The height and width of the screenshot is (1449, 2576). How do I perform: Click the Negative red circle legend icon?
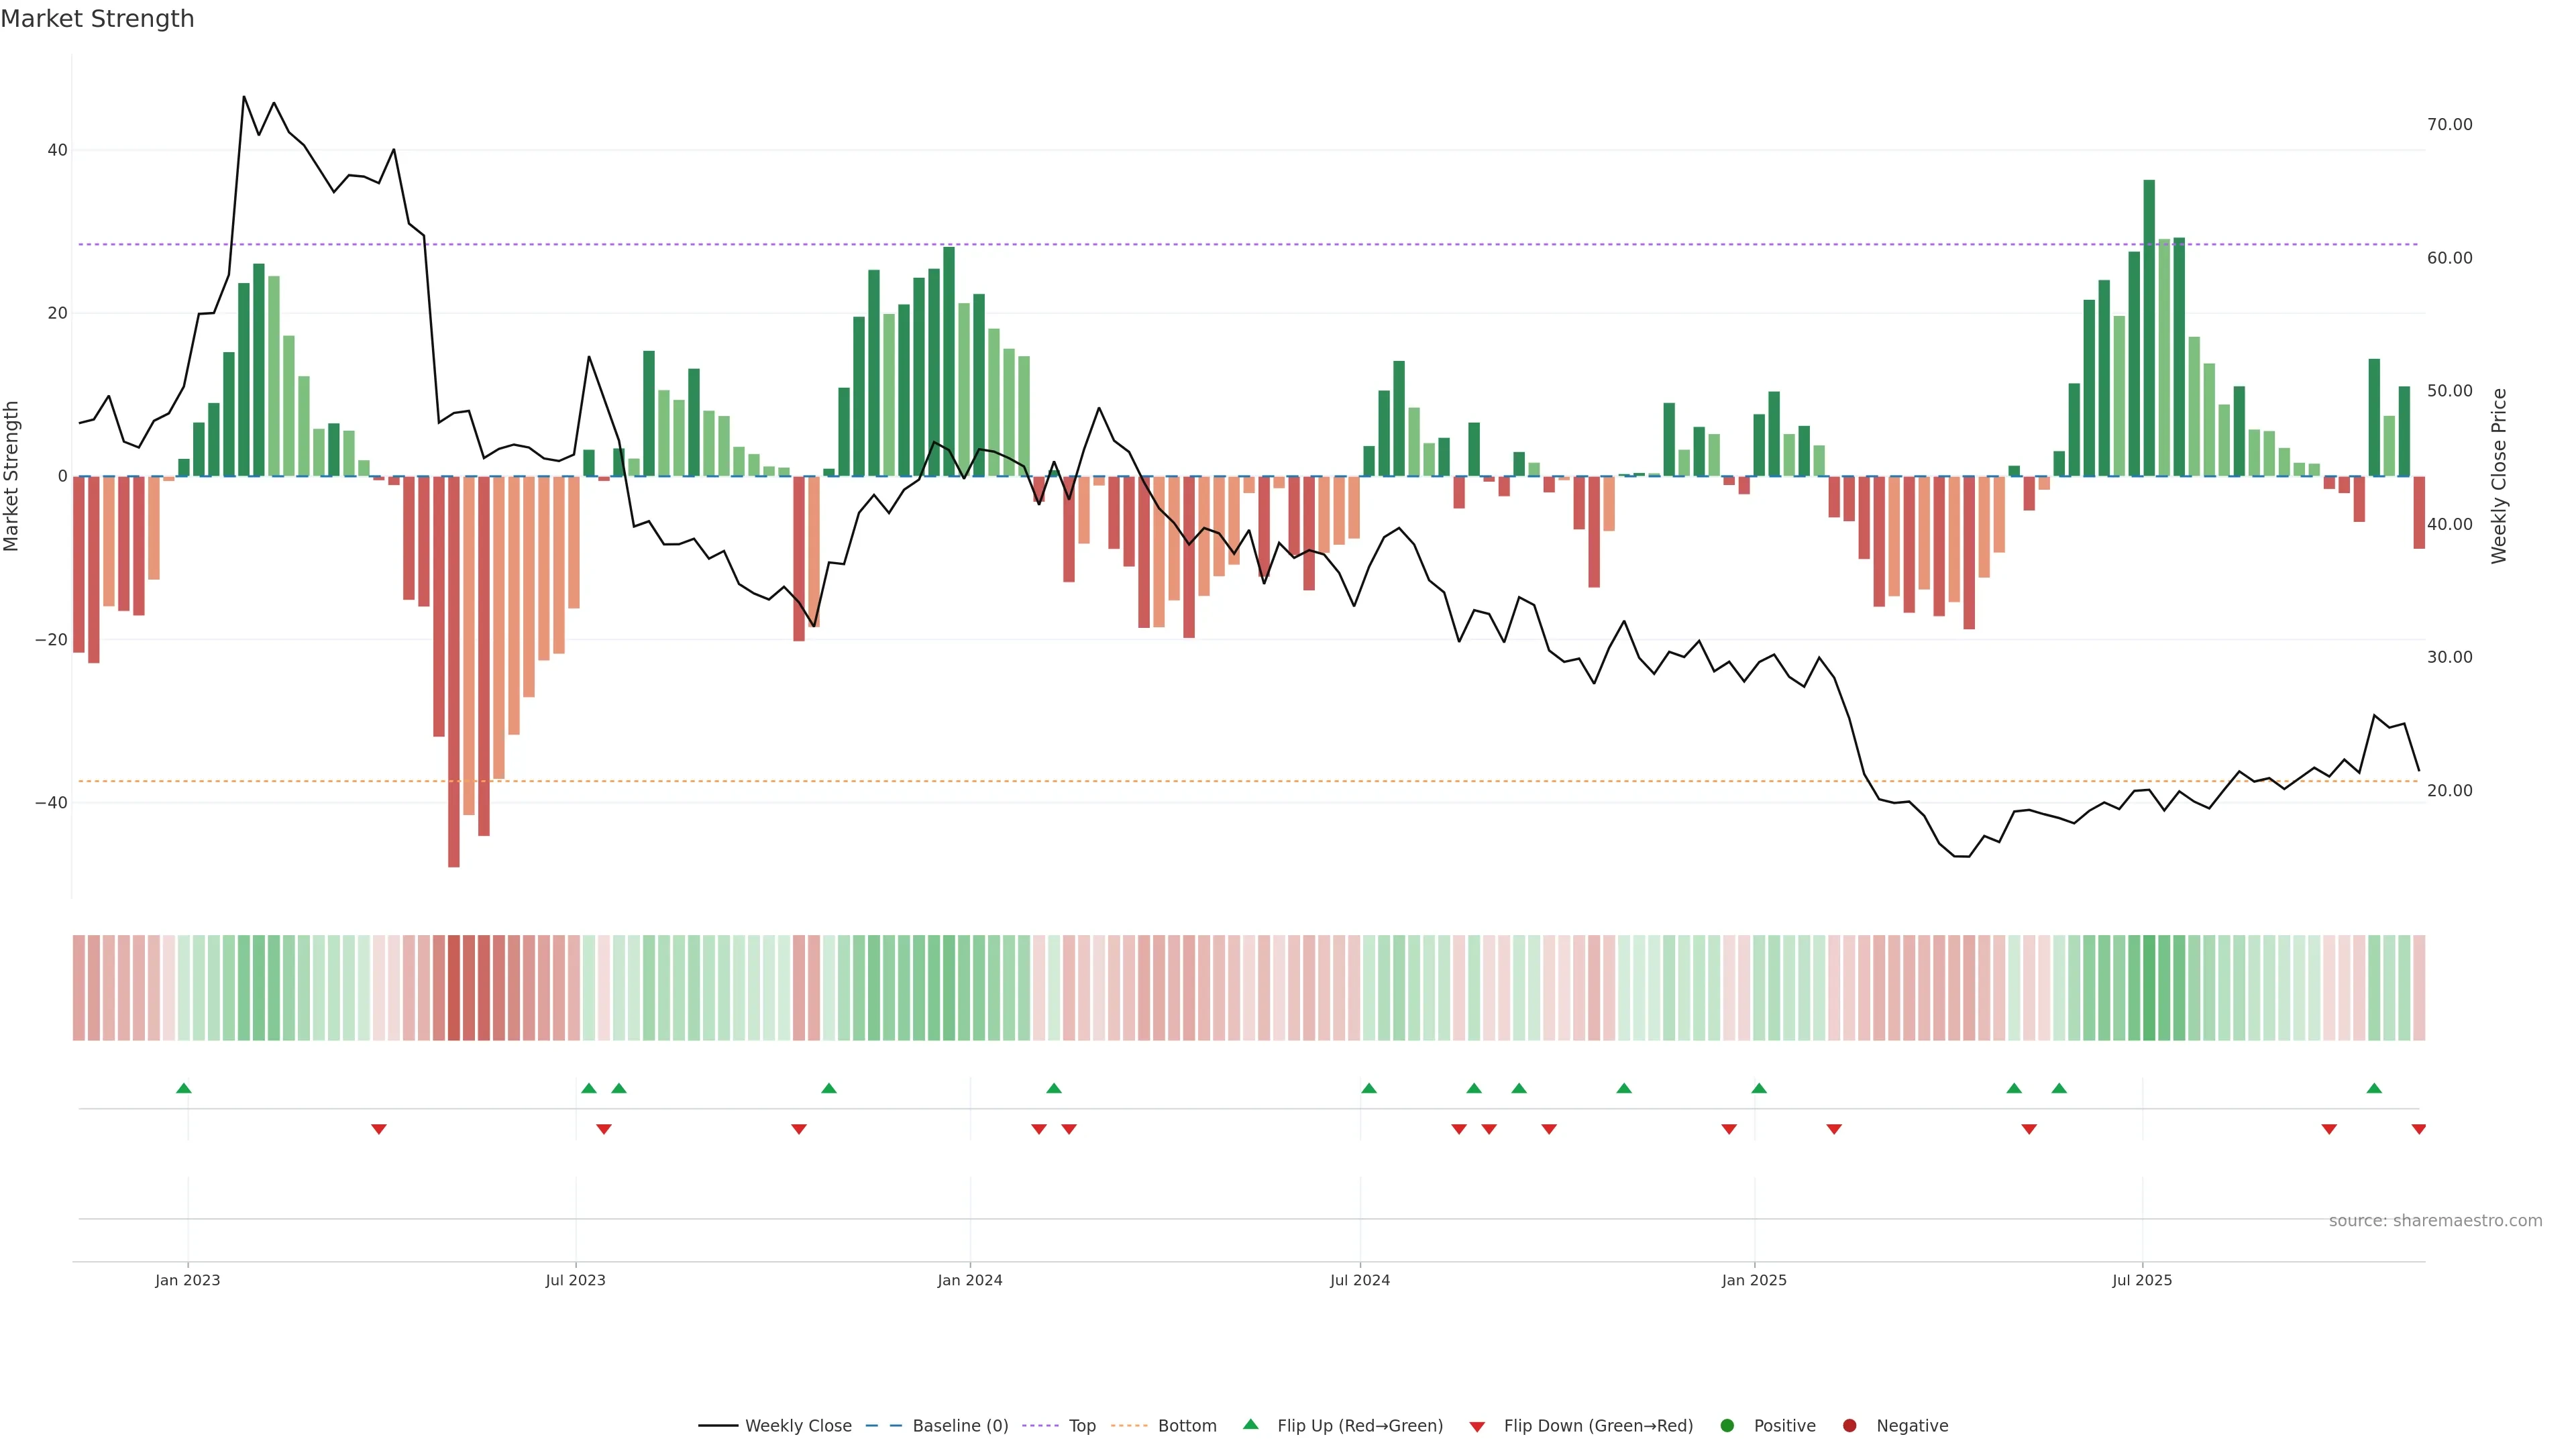tap(1849, 1426)
